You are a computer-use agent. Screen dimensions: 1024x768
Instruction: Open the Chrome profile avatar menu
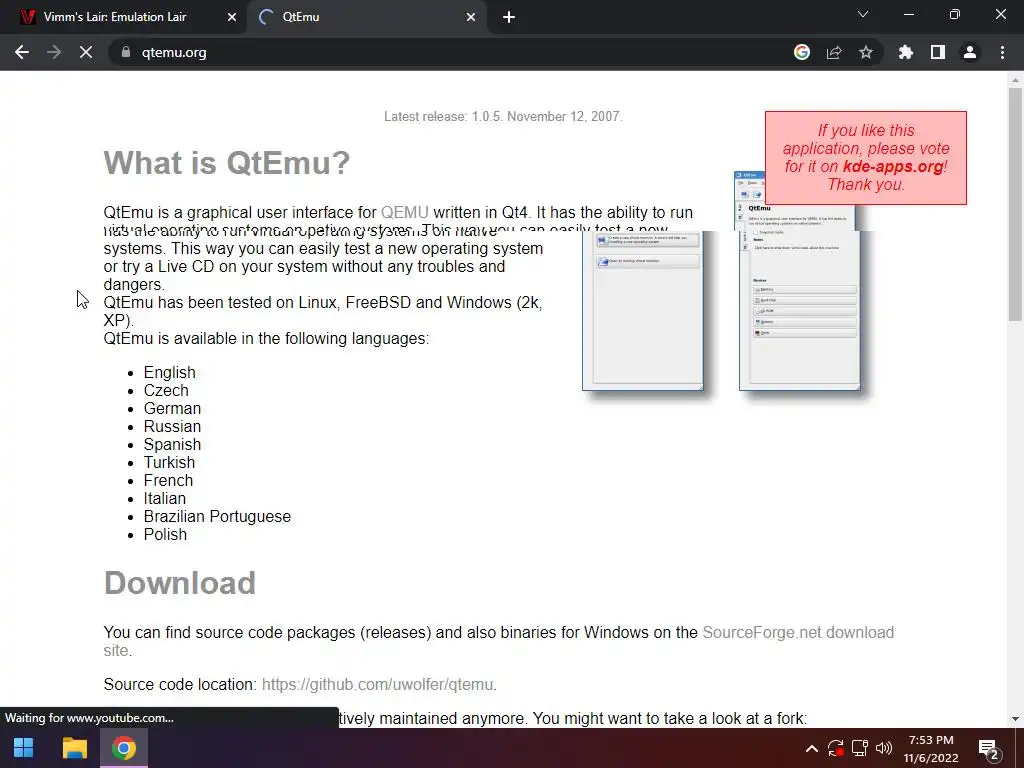(970, 52)
